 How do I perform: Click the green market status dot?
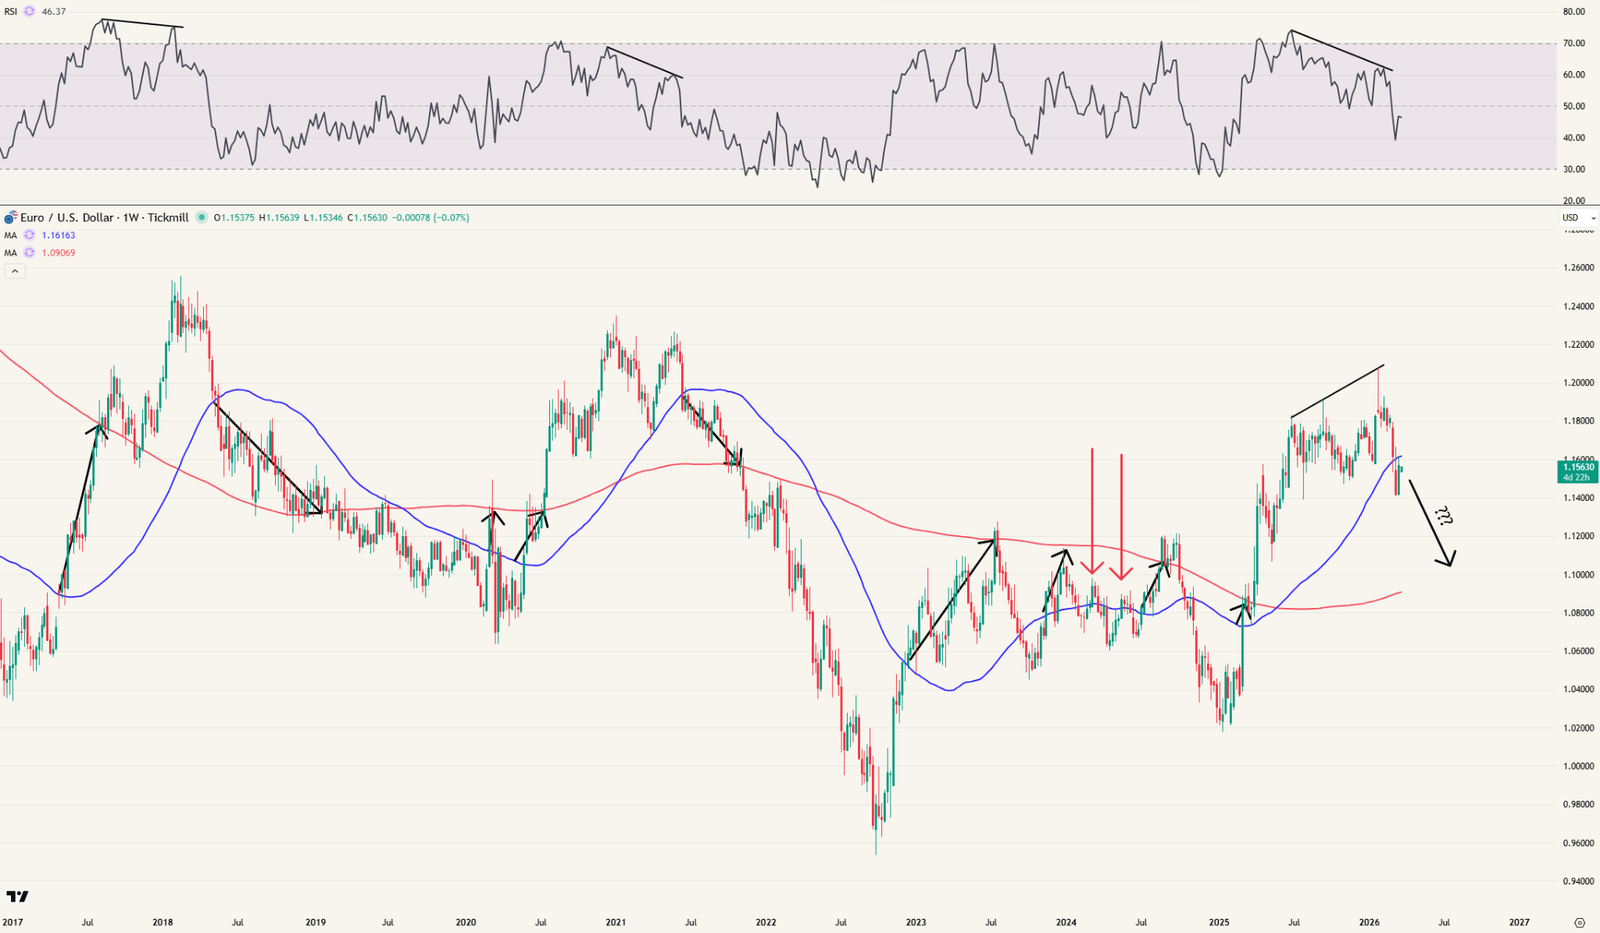point(200,217)
